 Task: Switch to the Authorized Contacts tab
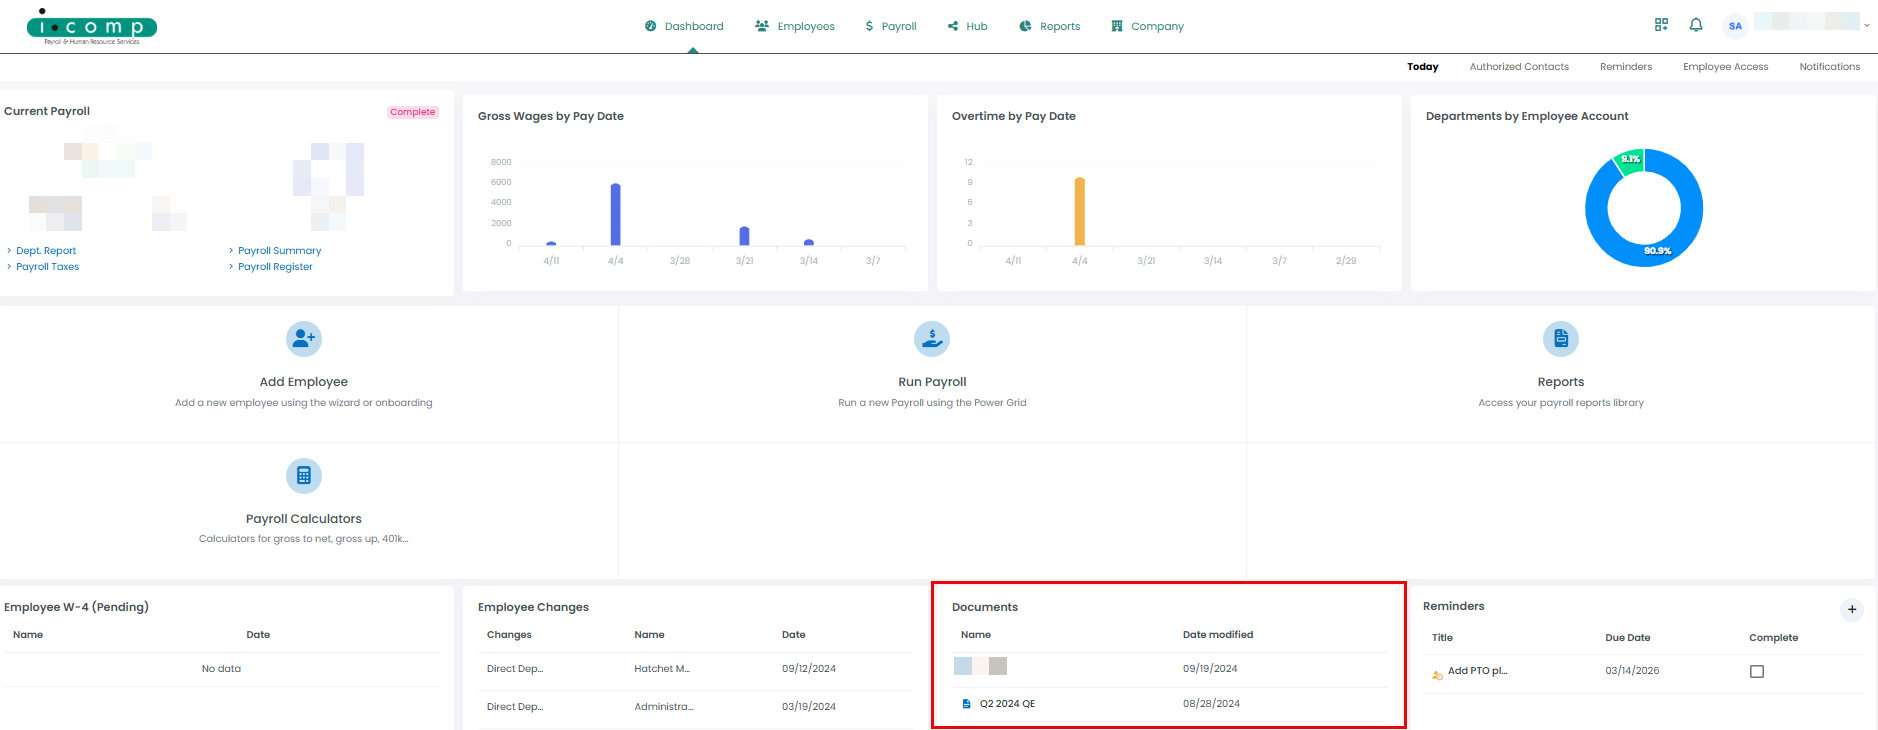[1519, 67]
